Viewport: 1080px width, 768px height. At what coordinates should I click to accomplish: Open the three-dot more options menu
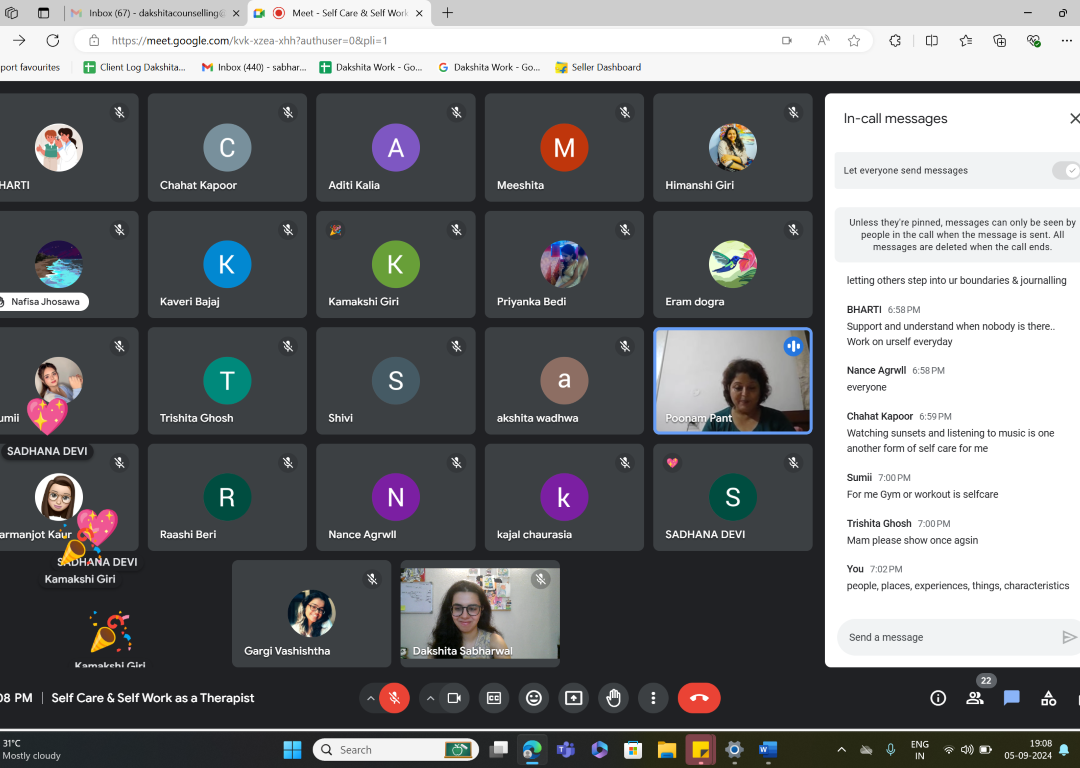click(x=653, y=698)
